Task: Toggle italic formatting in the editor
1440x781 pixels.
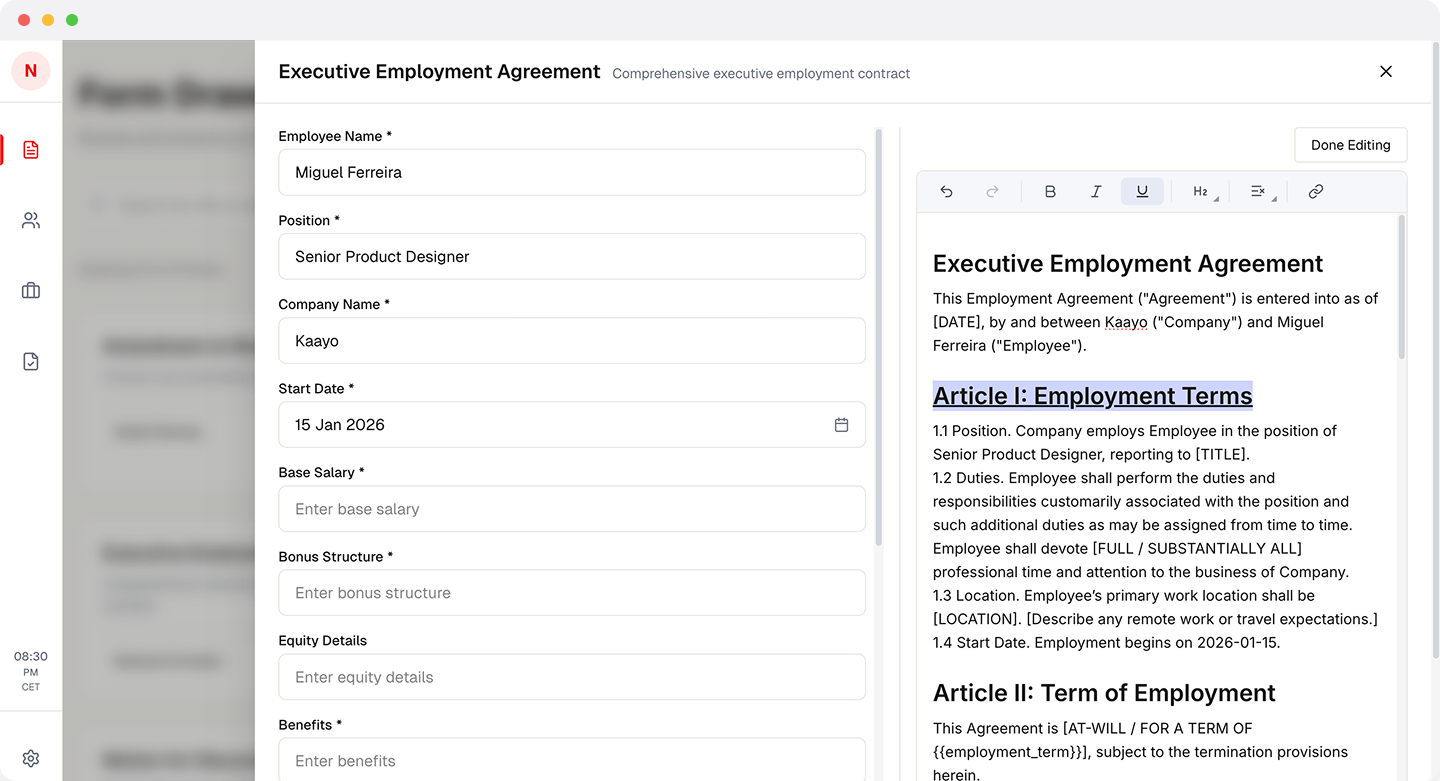Action: 1096,191
